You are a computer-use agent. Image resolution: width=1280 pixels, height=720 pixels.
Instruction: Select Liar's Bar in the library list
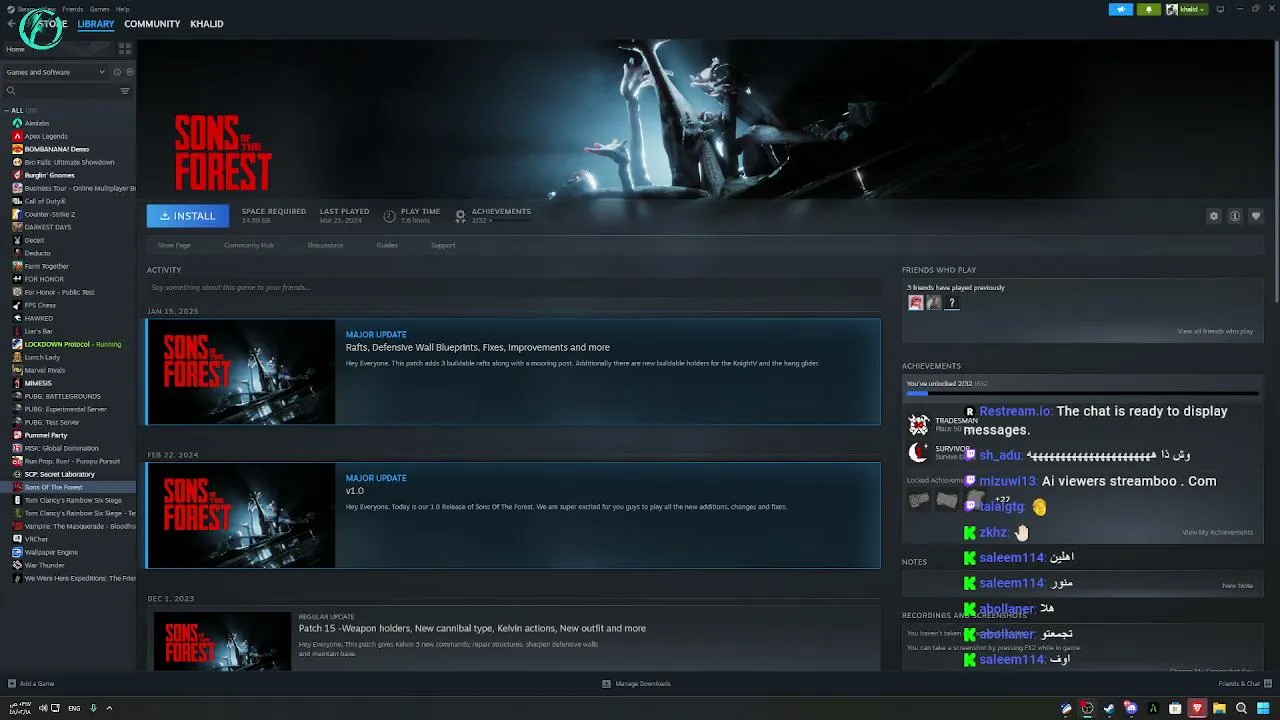[x=39, y=331]
